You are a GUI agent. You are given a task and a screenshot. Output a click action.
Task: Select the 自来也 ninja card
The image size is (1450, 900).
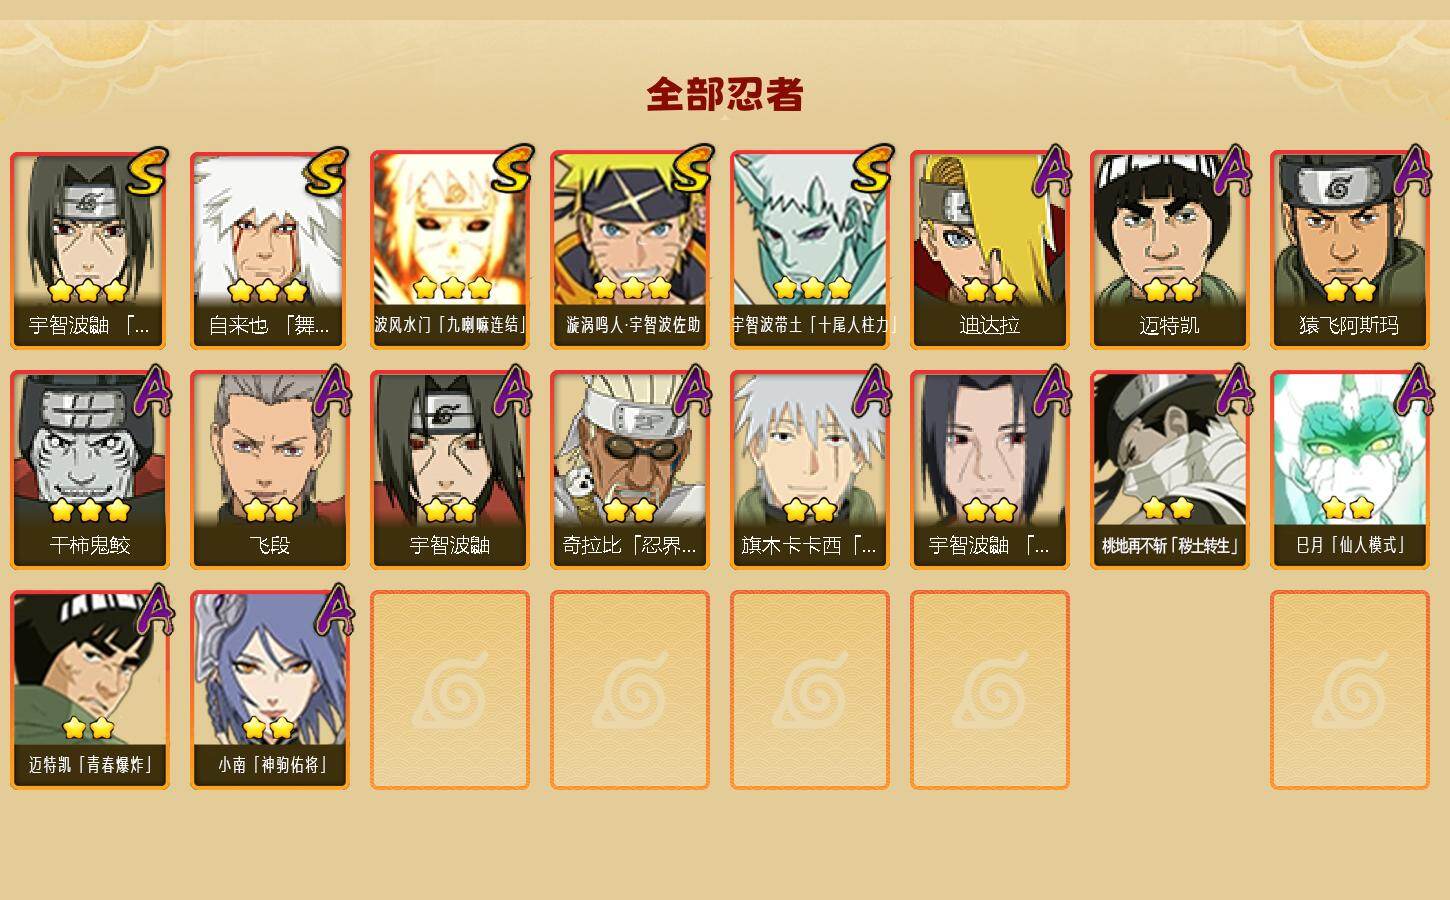tap(270, 250)
